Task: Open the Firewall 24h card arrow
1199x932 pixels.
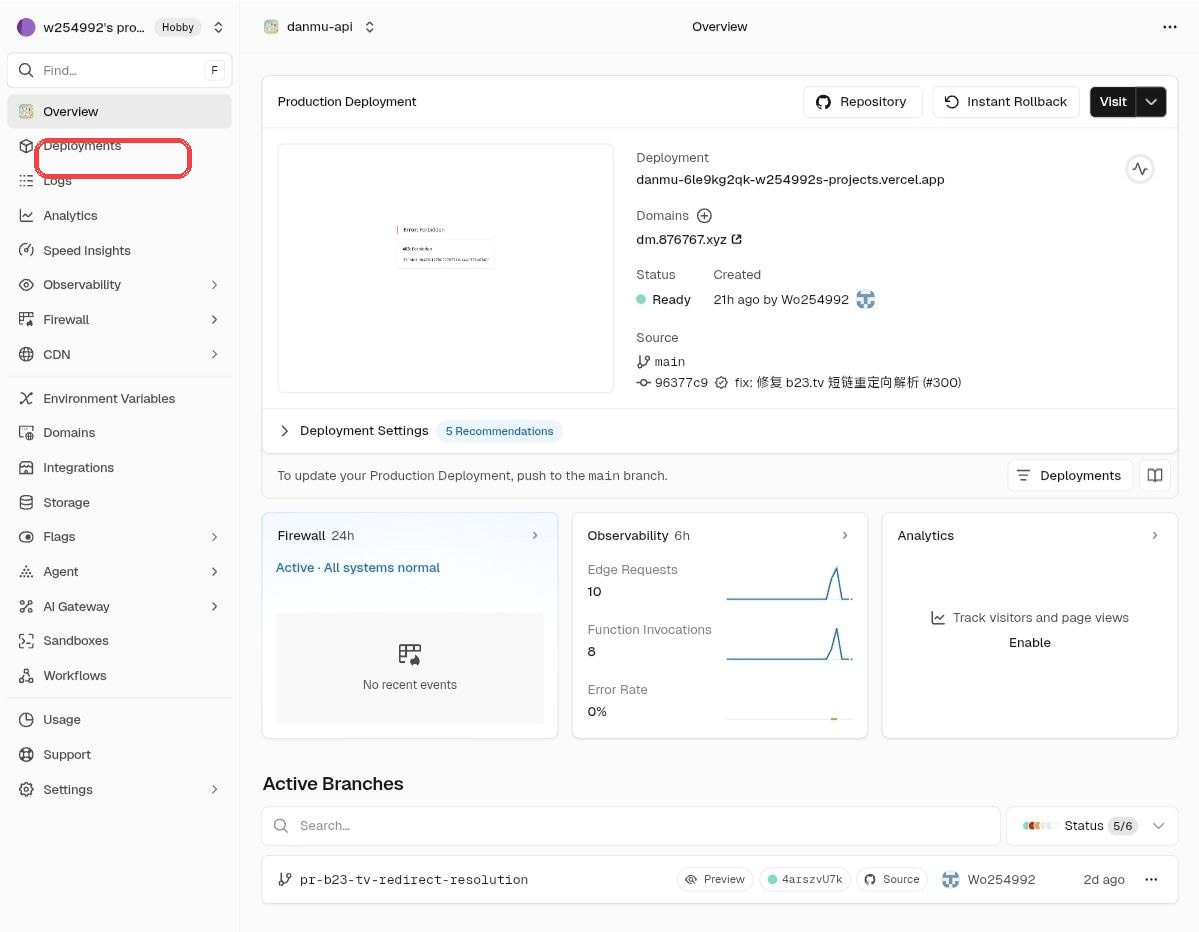Action: click(535, 536)
